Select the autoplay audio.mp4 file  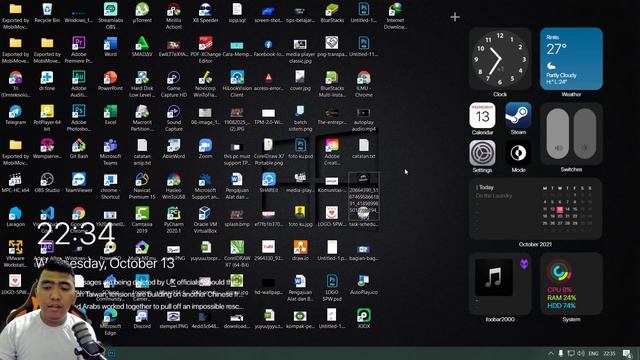point(363,118)
